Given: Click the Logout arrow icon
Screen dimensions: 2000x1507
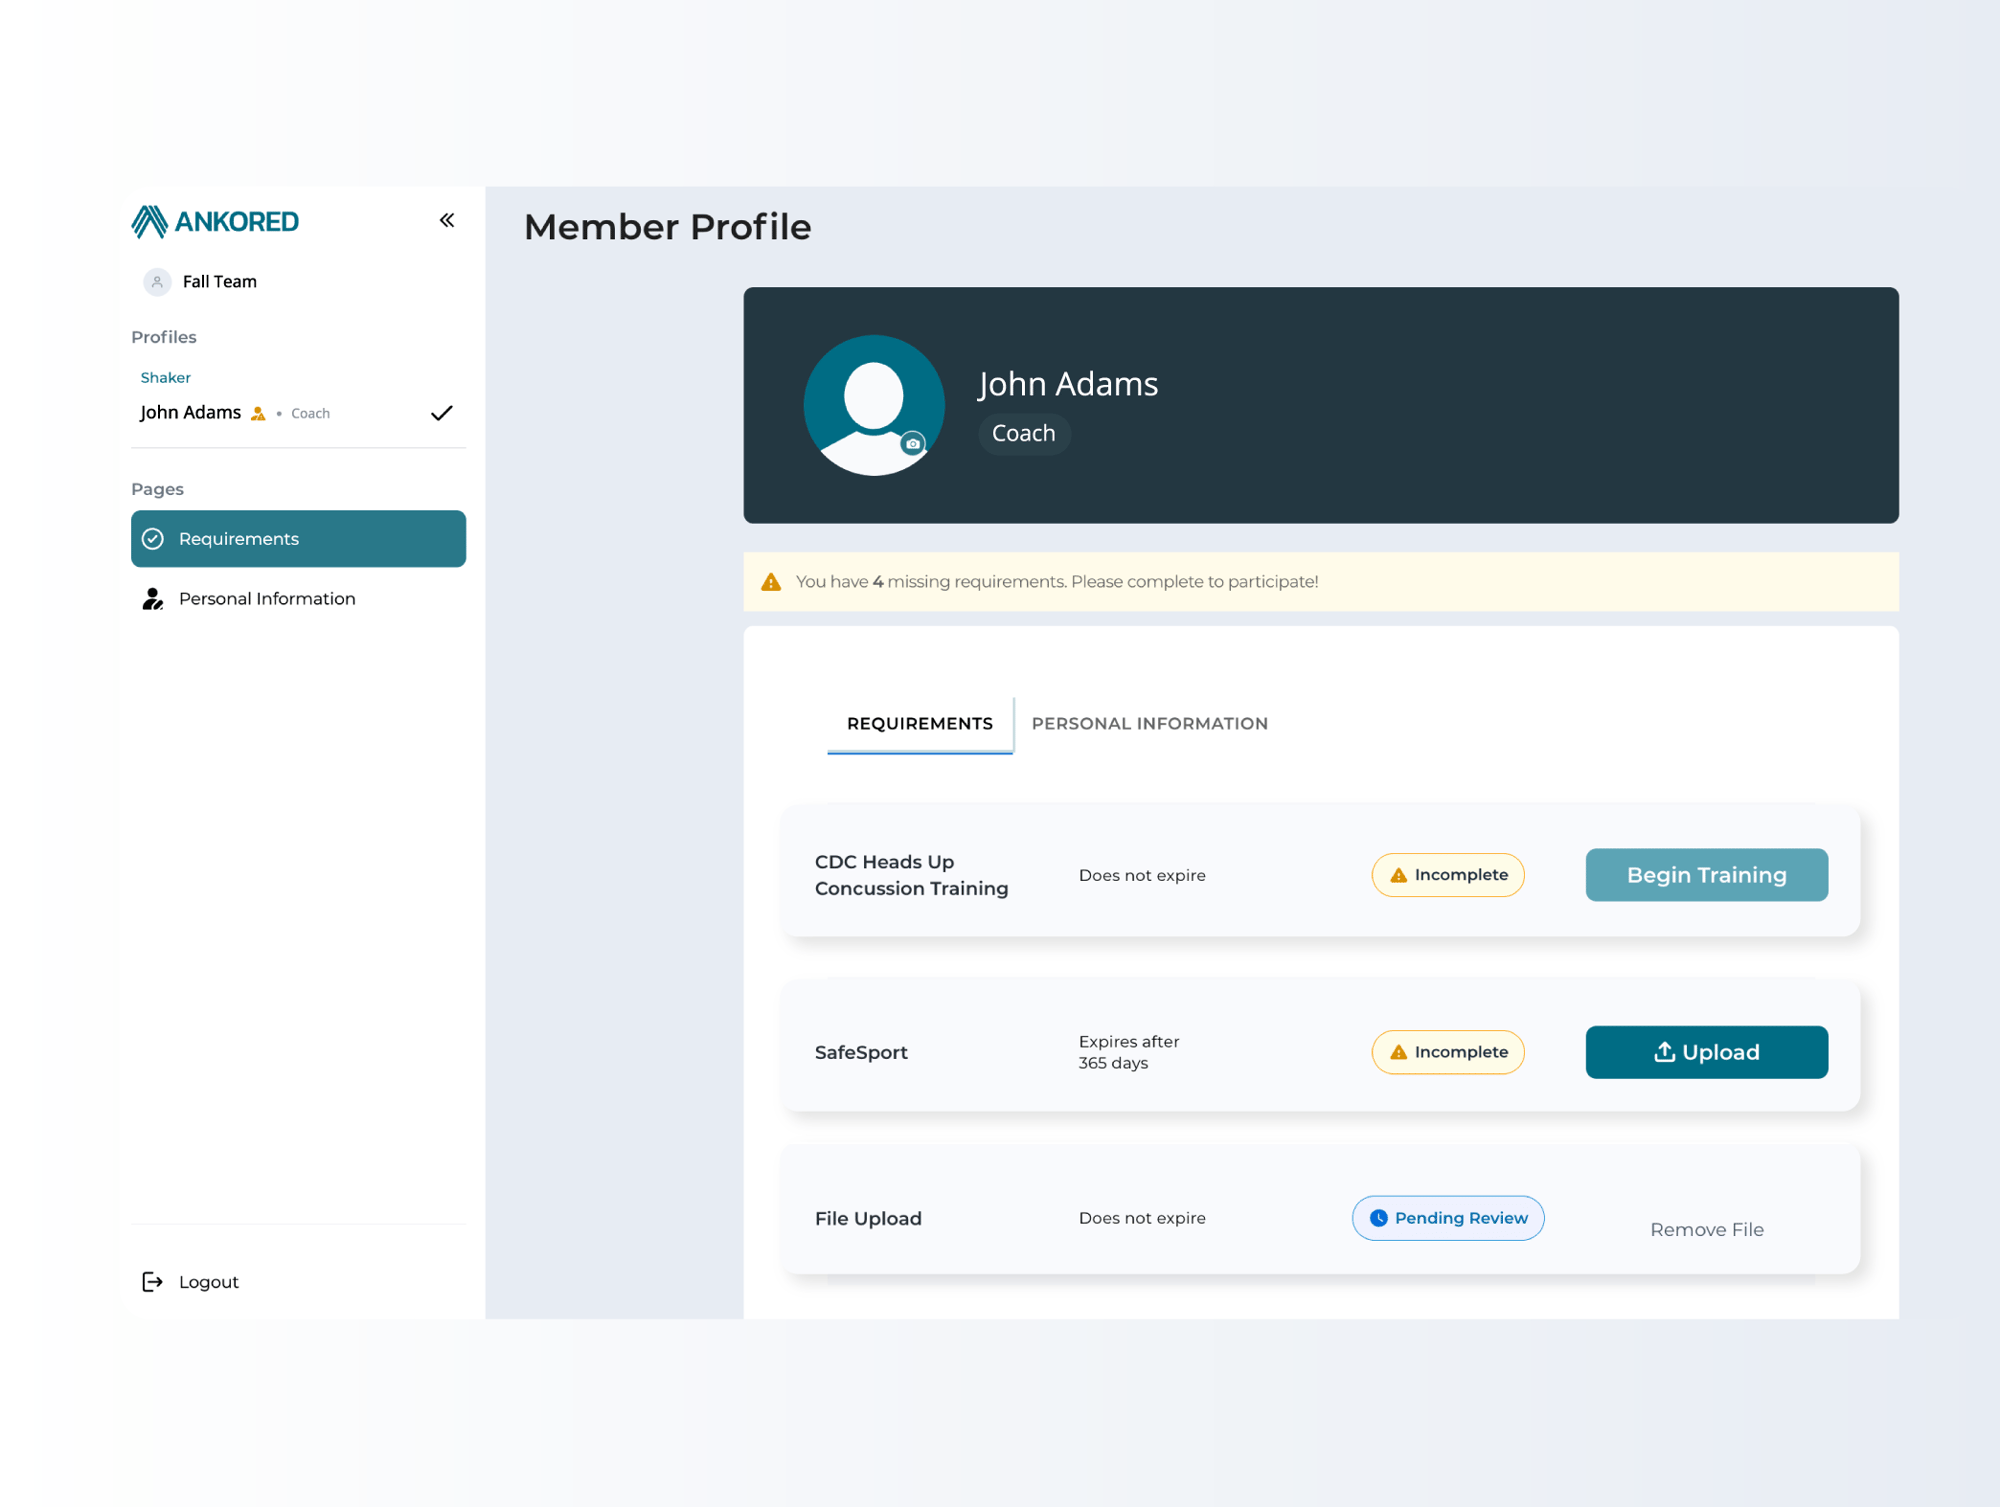Looking at the screenshot, I should pyautogui.click(x=152, y=1282).
